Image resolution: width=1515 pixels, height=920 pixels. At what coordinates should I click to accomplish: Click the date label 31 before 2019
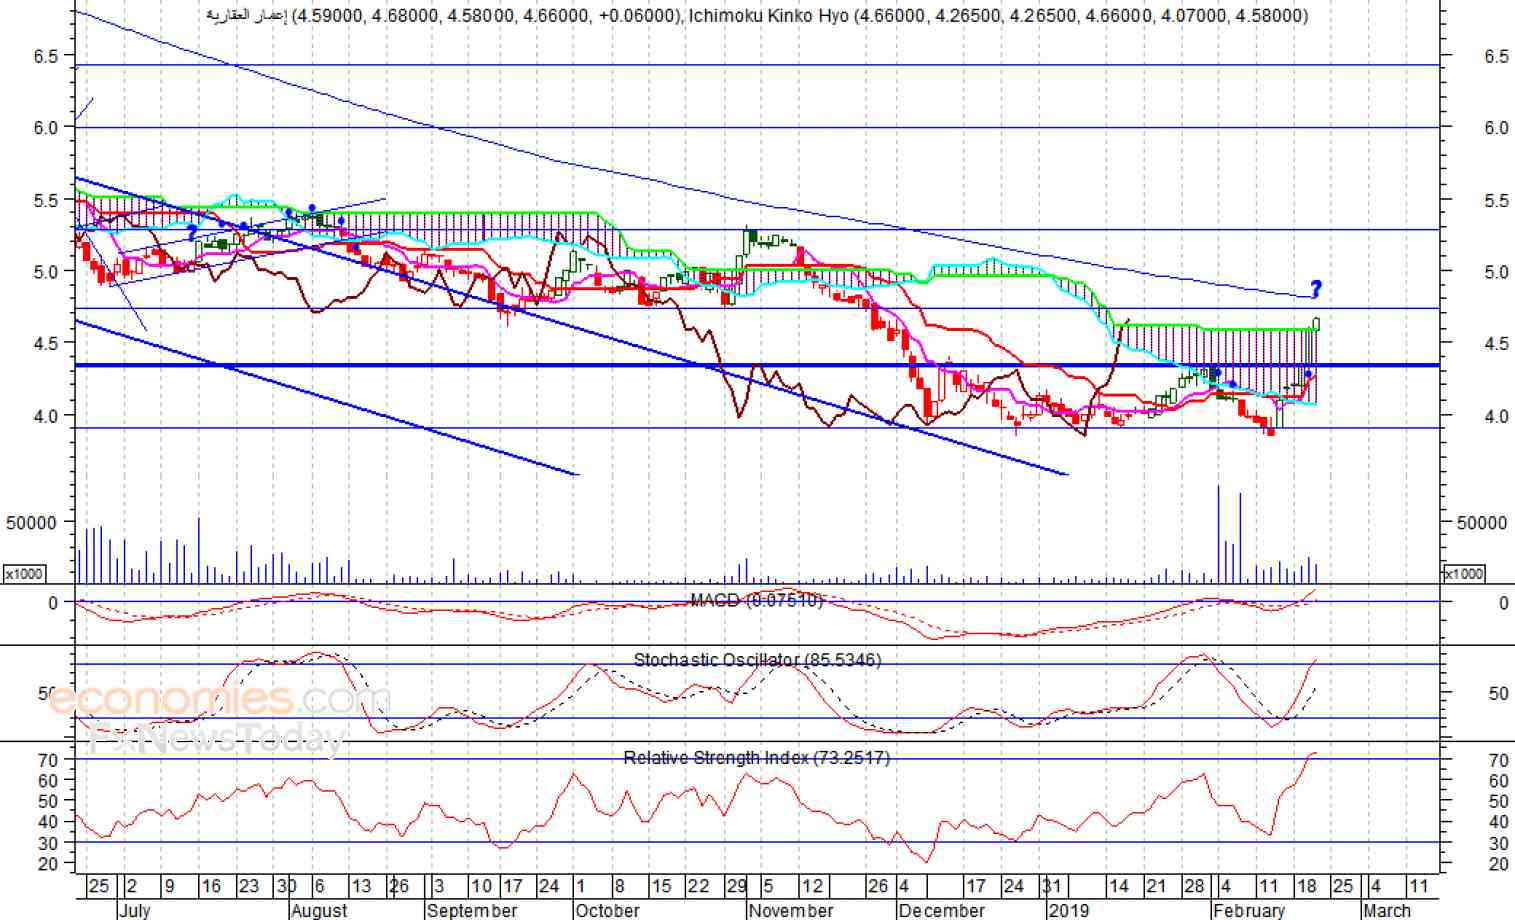(x=1052, y=886)
